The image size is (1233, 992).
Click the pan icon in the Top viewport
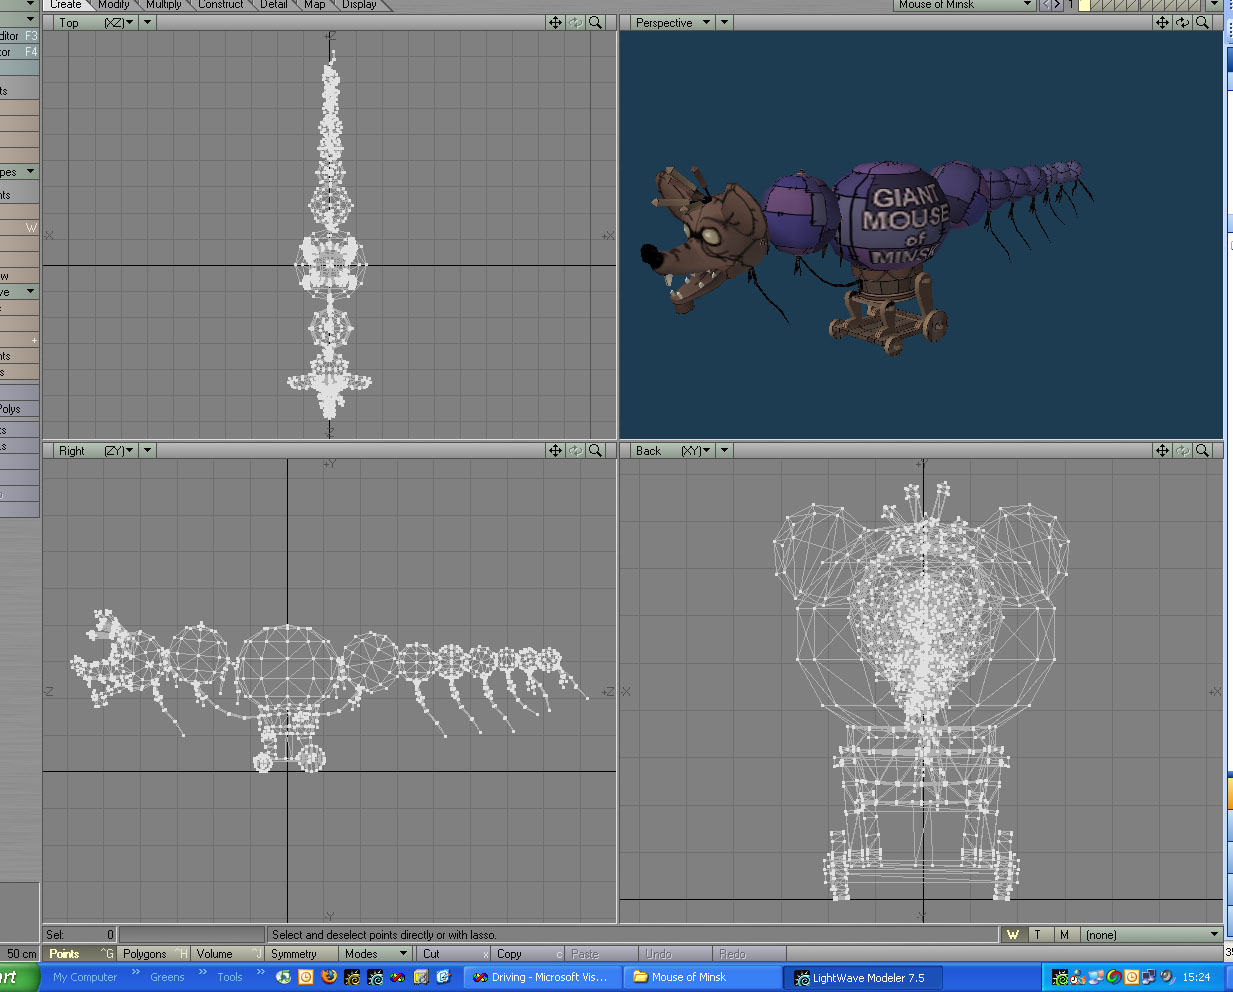click(555, 22)
